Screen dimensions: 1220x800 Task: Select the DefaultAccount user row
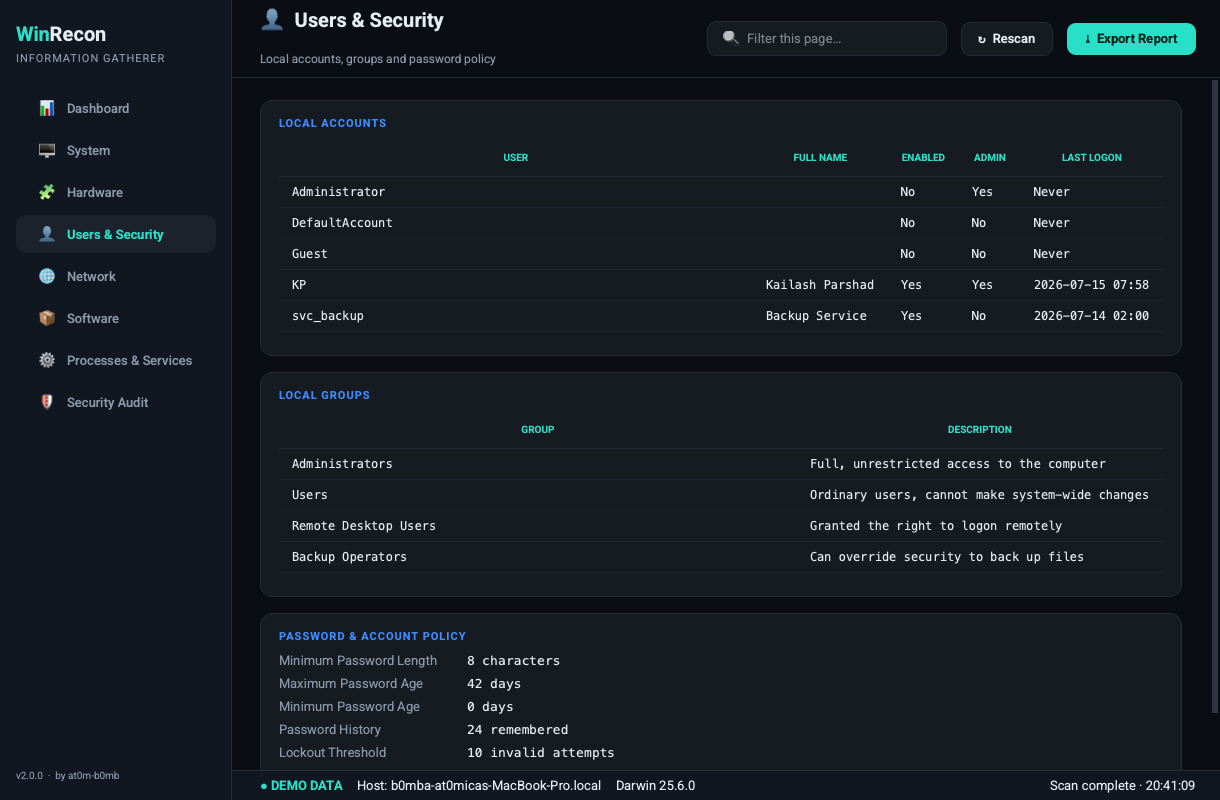click(721, 223)
